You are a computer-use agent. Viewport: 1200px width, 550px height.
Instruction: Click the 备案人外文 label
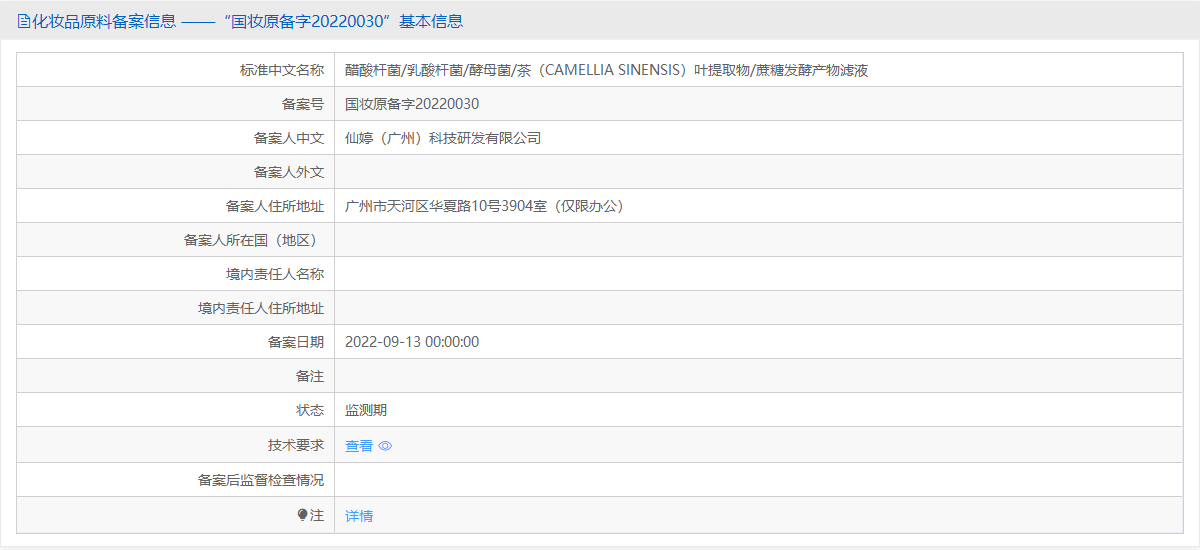point(289,172)
